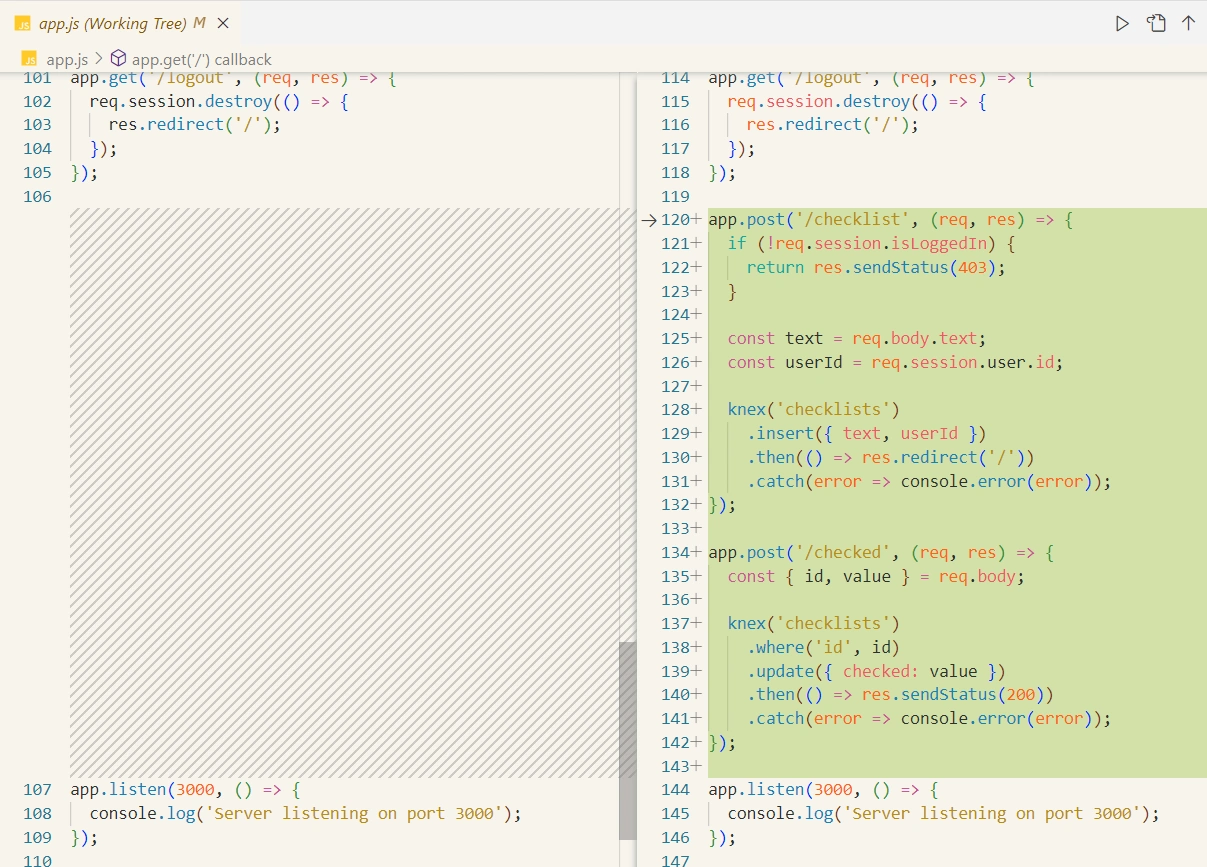Click console.log text on line 145 of modified pane
The image size is (1207, 867).
point(780,813)
